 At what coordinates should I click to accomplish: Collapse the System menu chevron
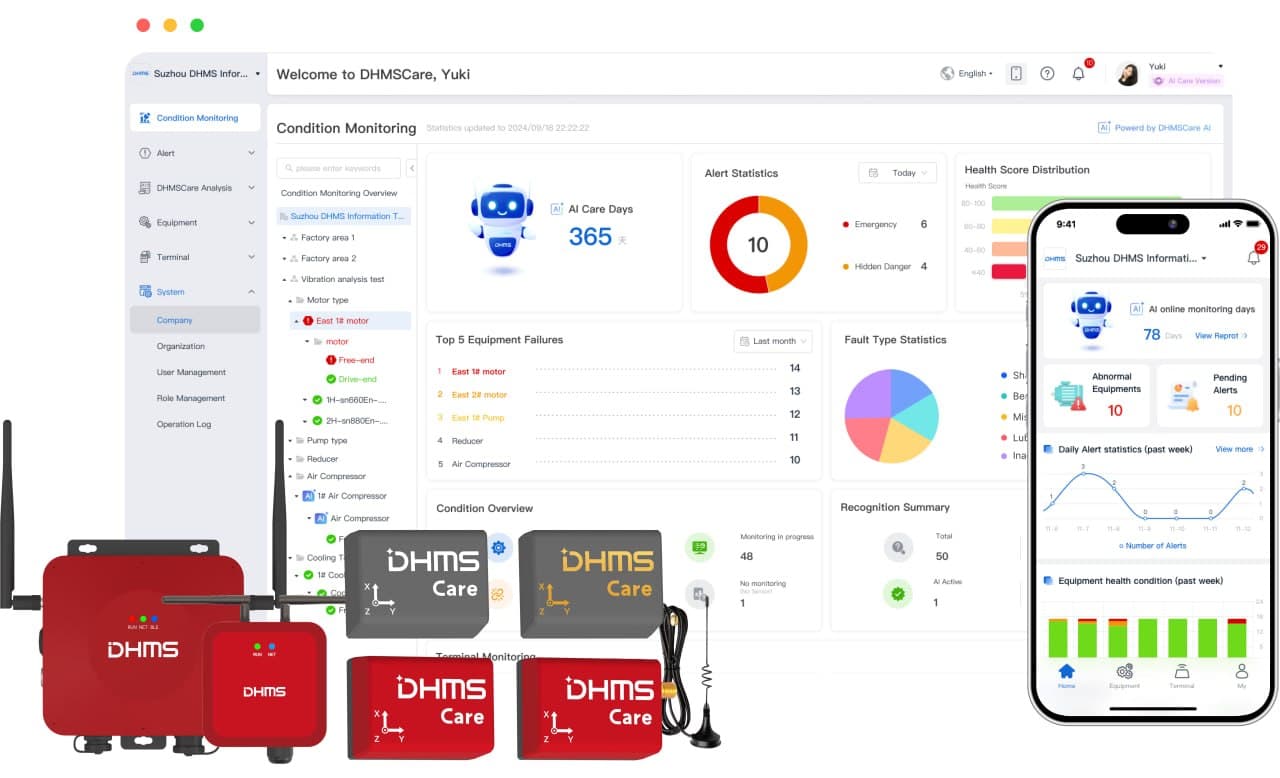251,292
